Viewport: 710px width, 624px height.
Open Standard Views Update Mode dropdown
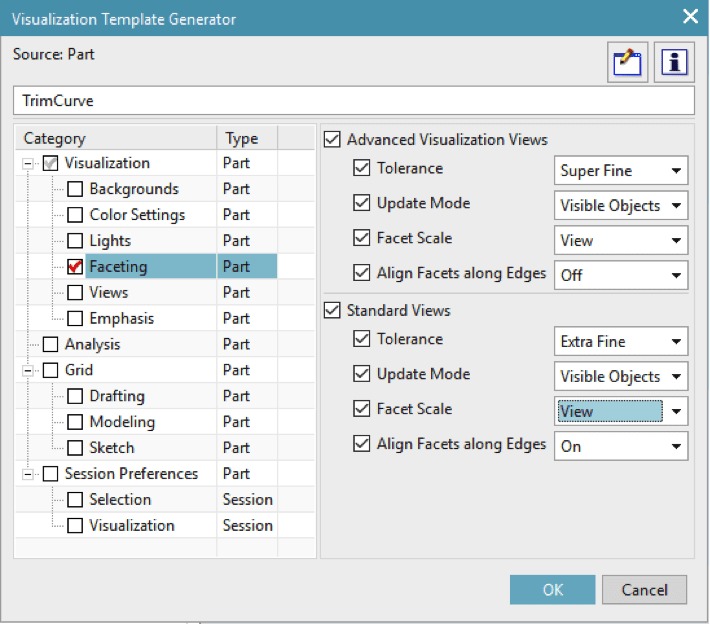621,376
